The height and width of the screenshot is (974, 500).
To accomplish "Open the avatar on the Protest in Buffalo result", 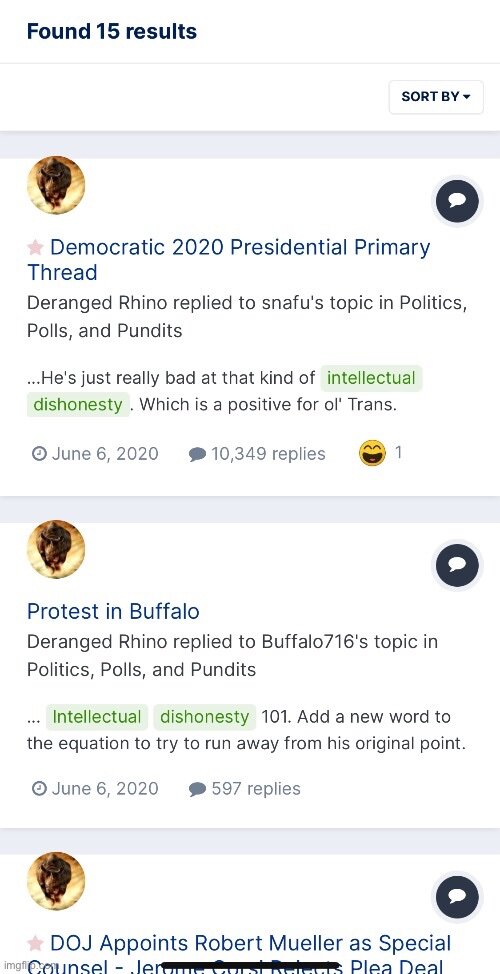I will pos(57,549).
